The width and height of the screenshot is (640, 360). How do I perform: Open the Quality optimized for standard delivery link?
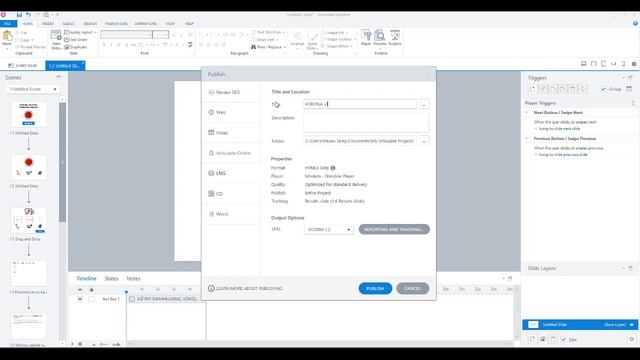(x=336, y=184)
